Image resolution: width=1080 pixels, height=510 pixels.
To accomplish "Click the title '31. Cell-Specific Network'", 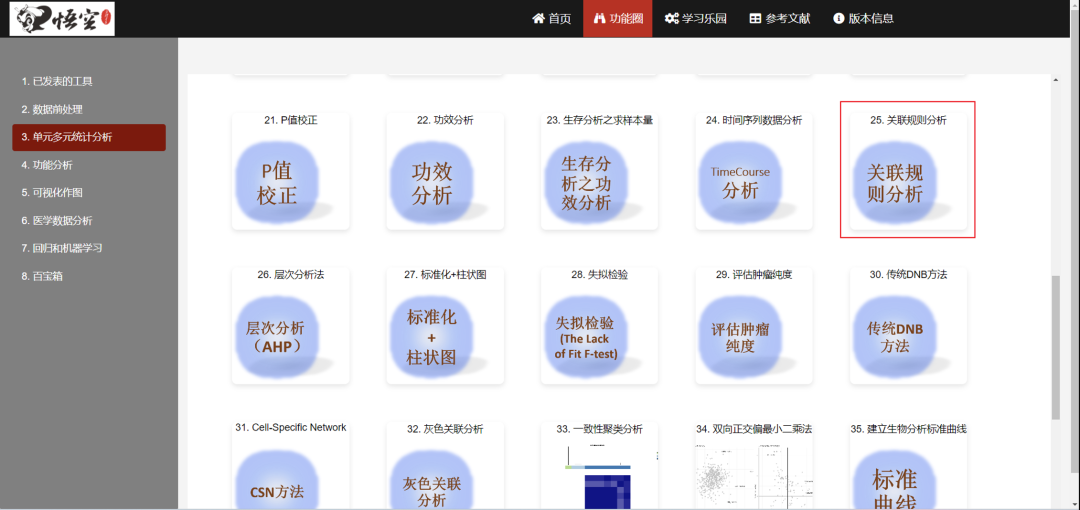I will tap(291, 427).
